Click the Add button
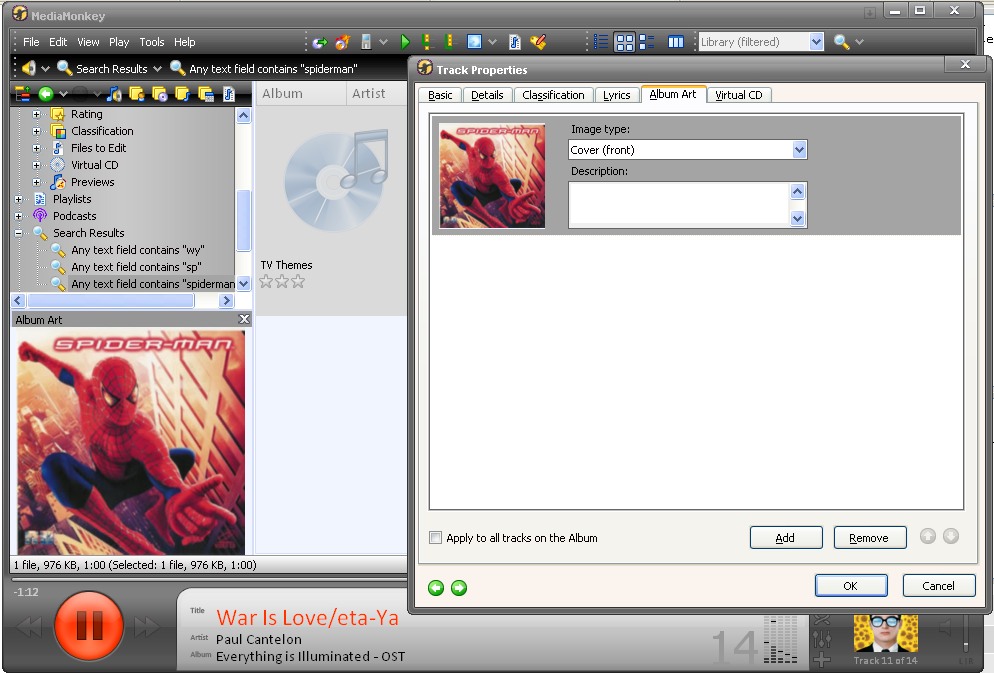 tap(785, 538)
